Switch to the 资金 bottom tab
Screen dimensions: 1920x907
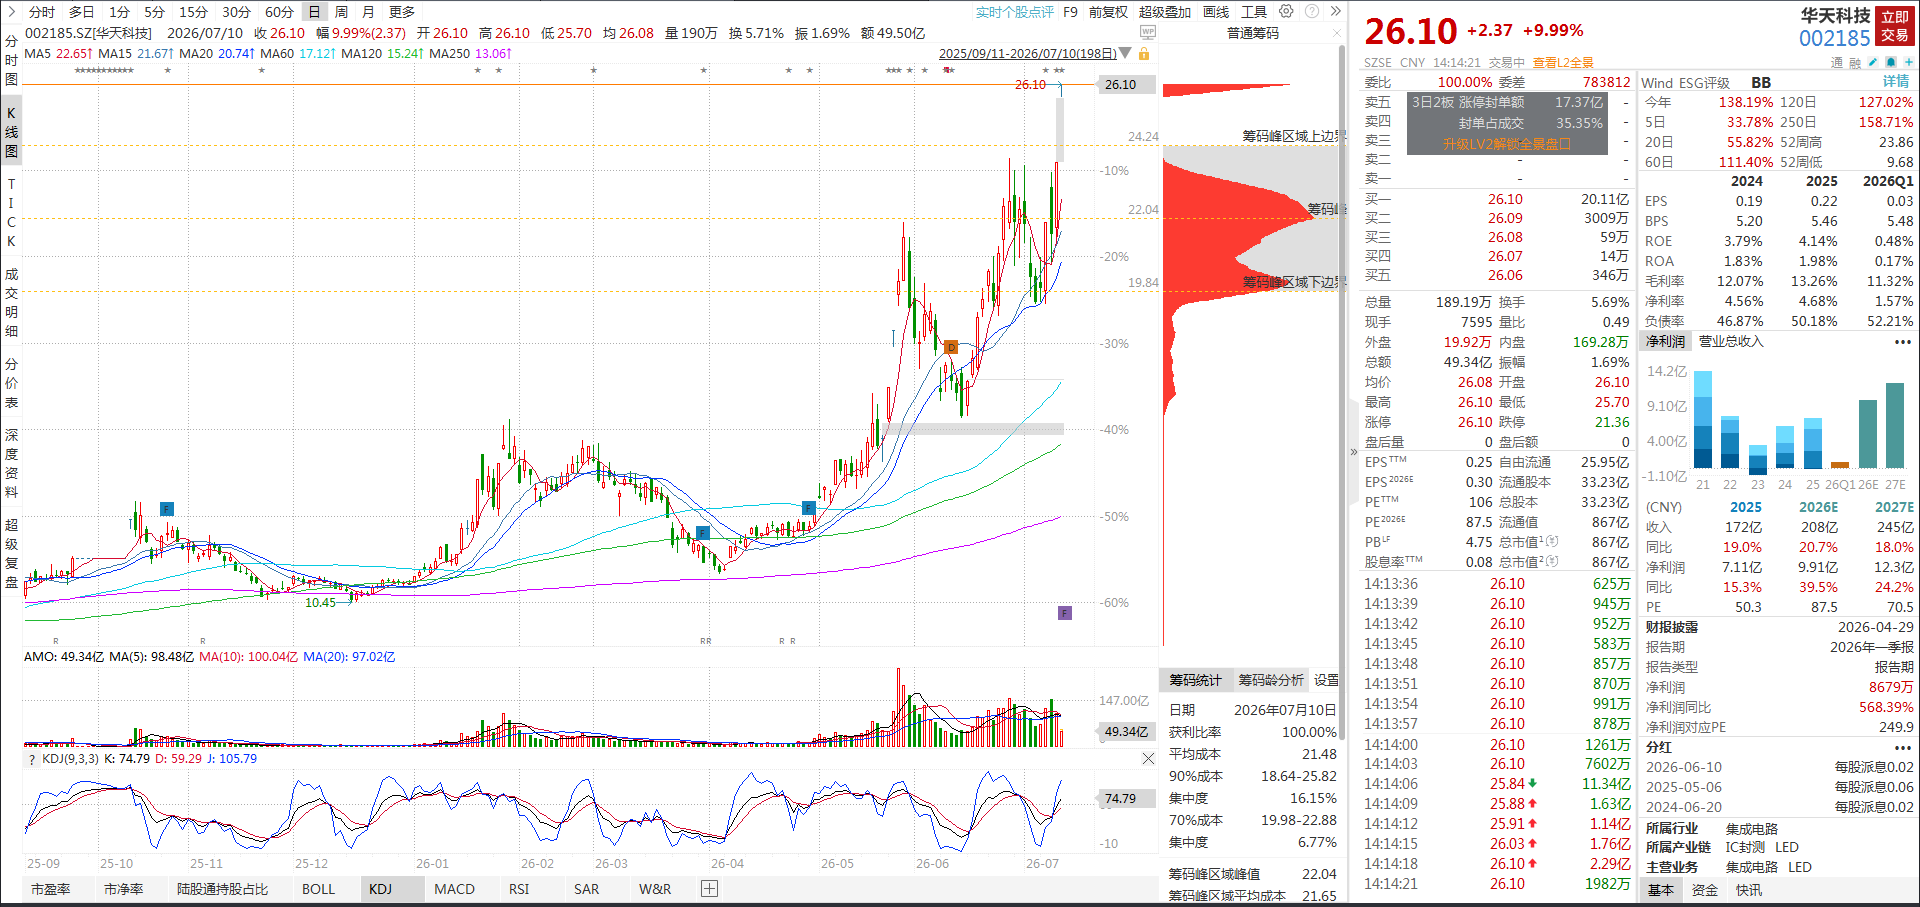click(1705, 890)
